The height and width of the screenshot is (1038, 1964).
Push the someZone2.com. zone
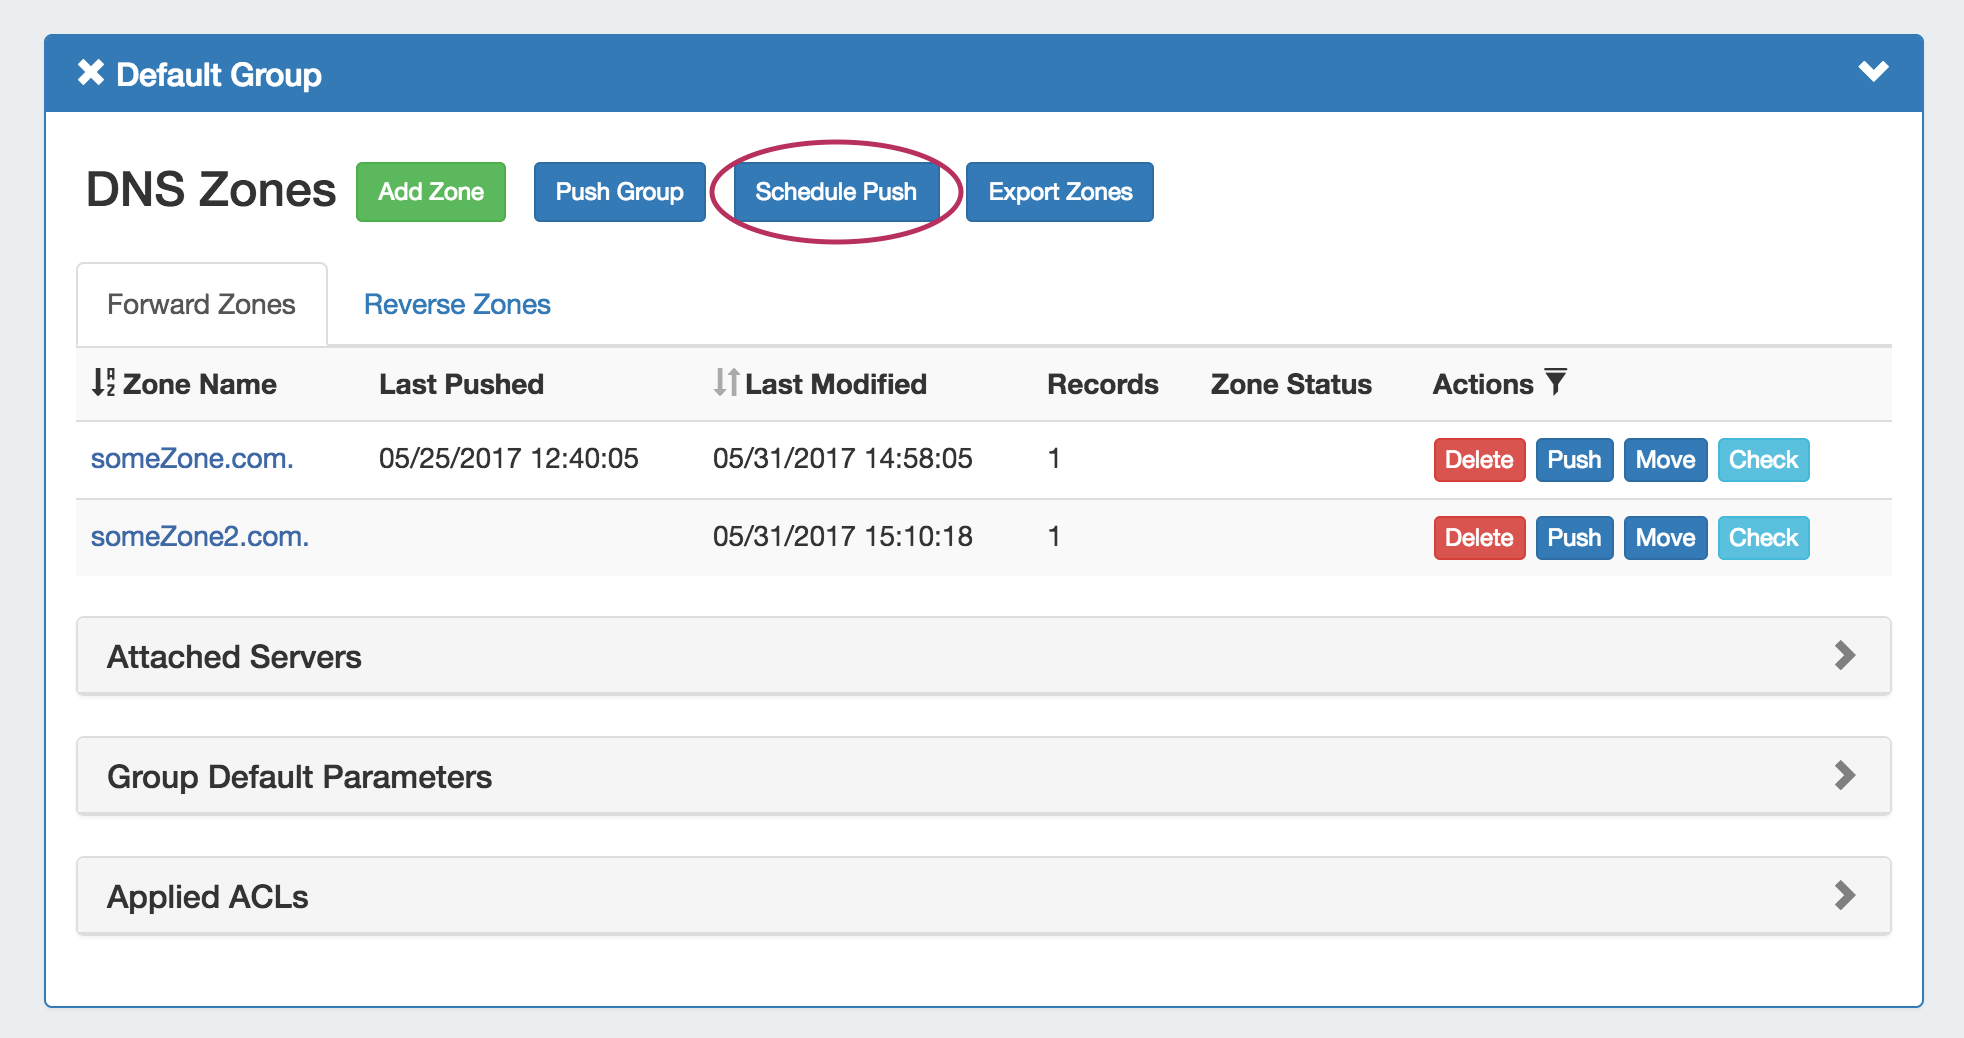(x=1573, y=538)
